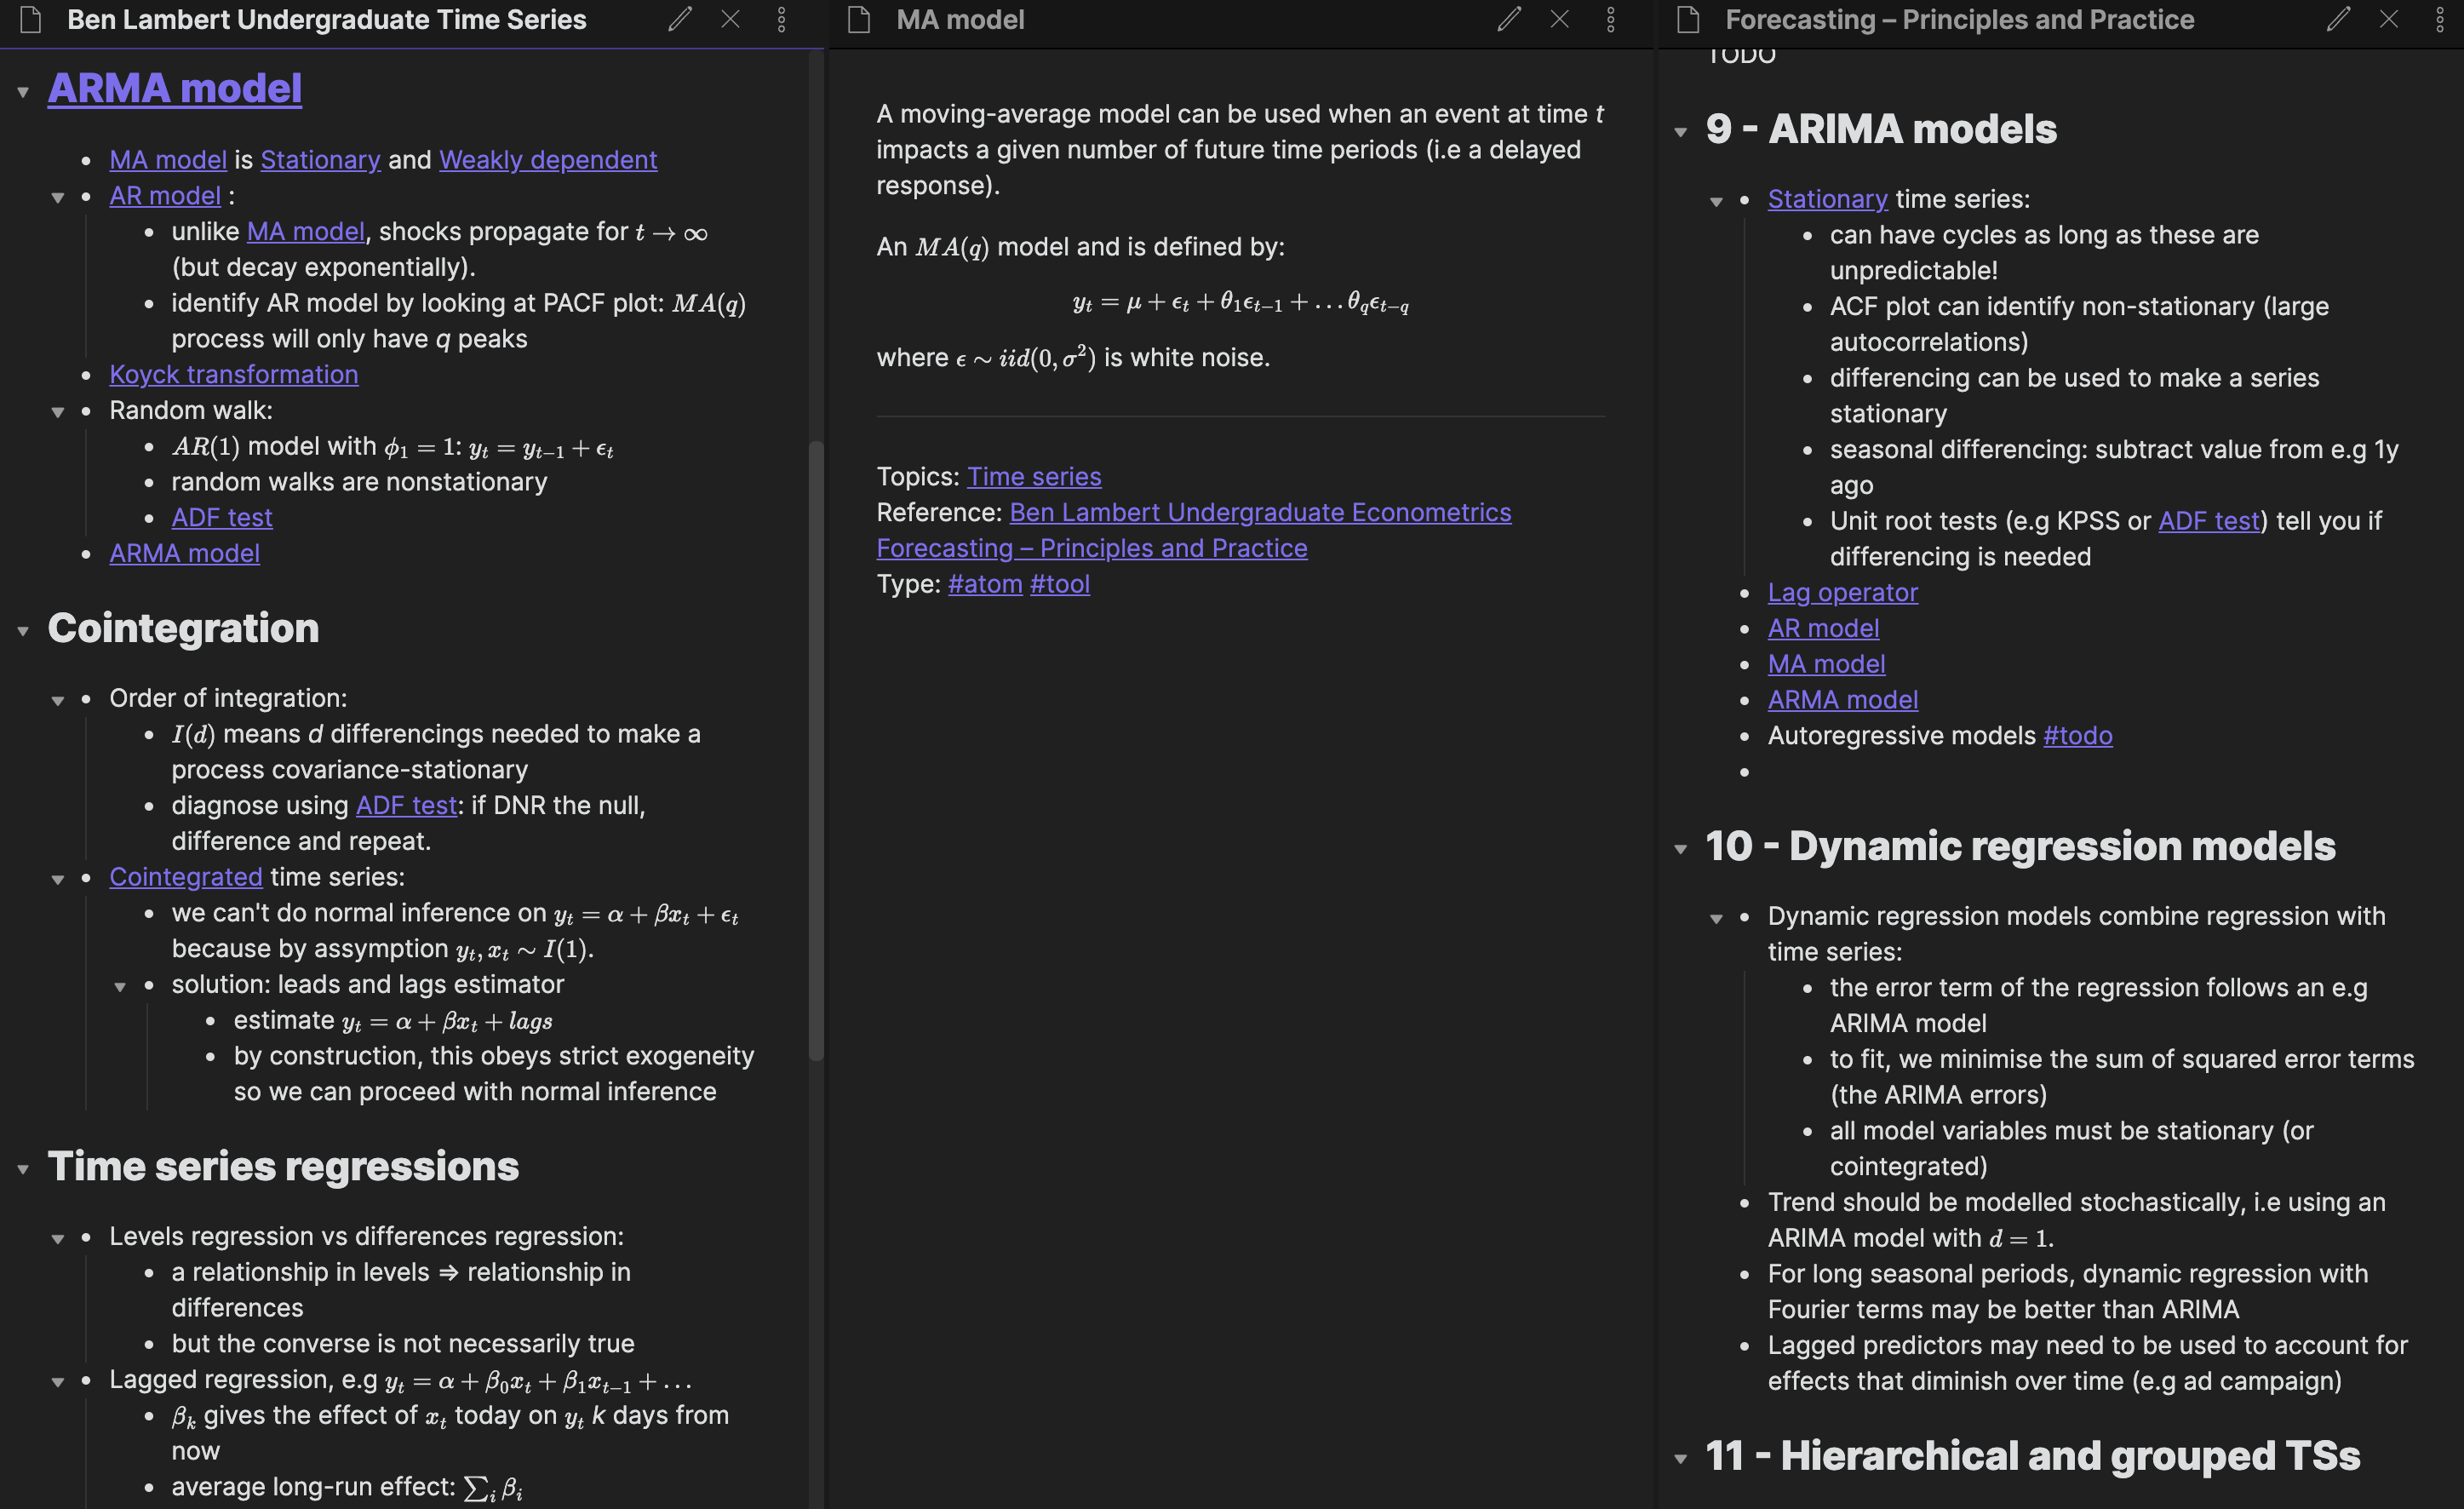Screen dimensions: 2464x1509
Task: Collapse the Cointegration heading
Action: pyautogui.click(x=22, y=631)
